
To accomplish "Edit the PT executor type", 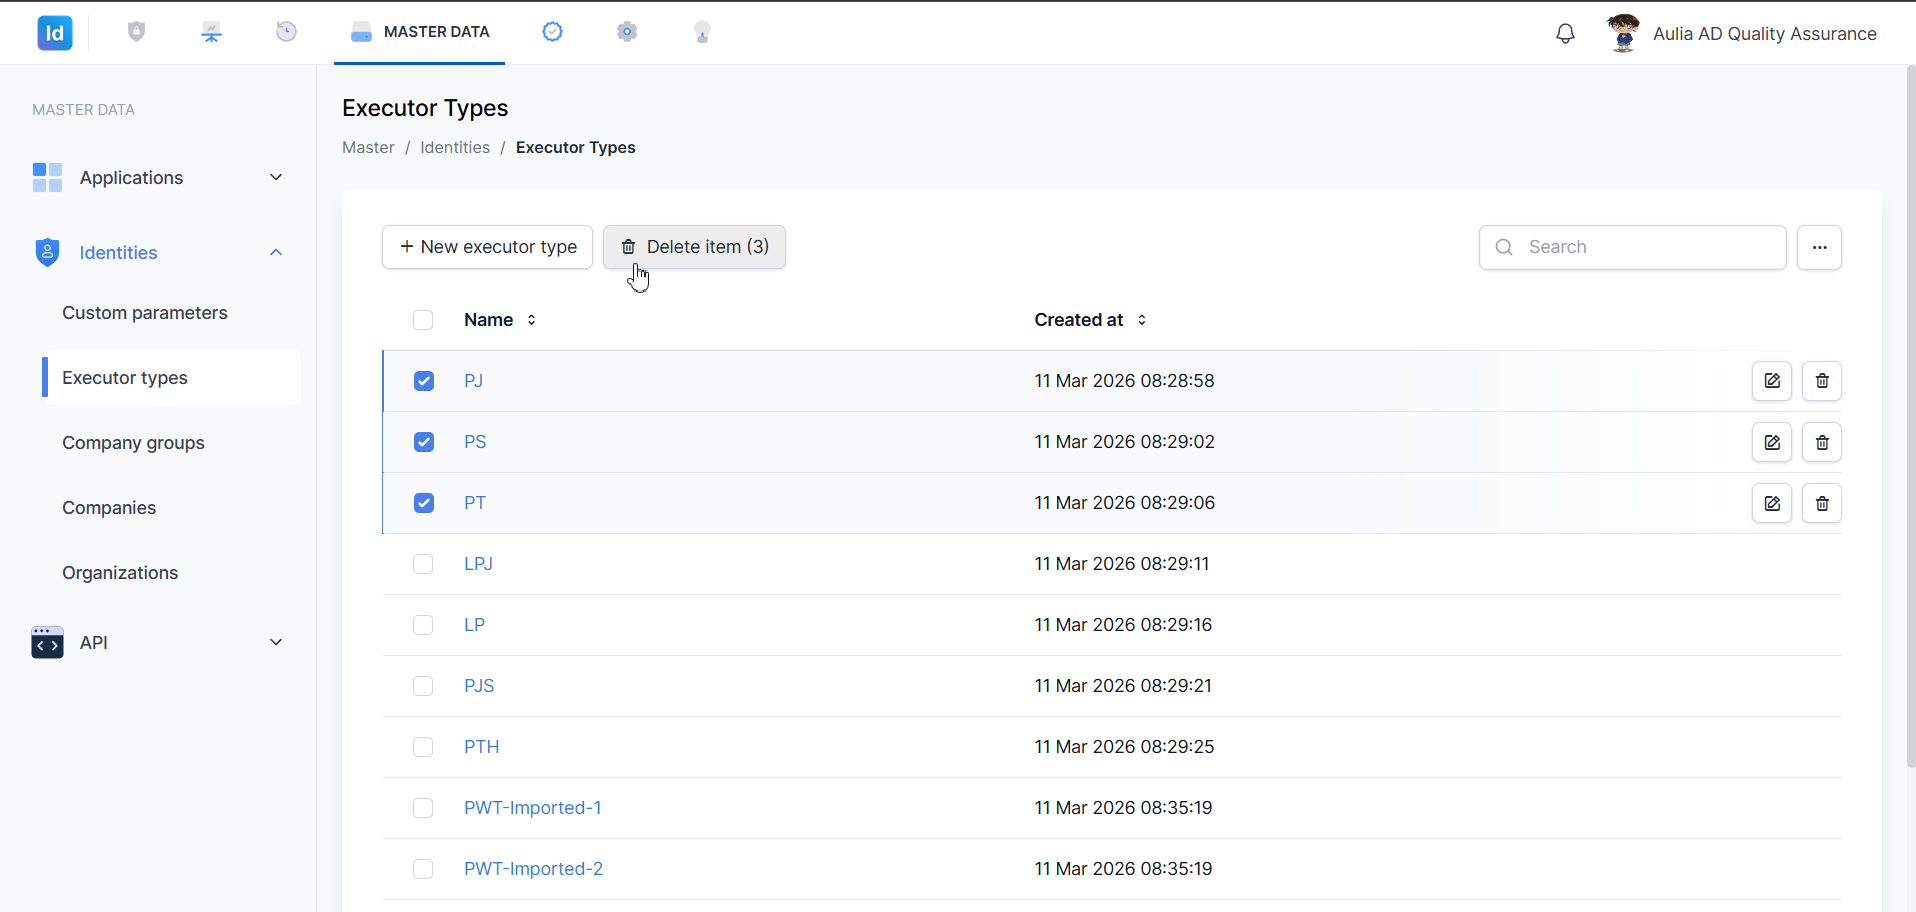I will (x=1772, y=503).
